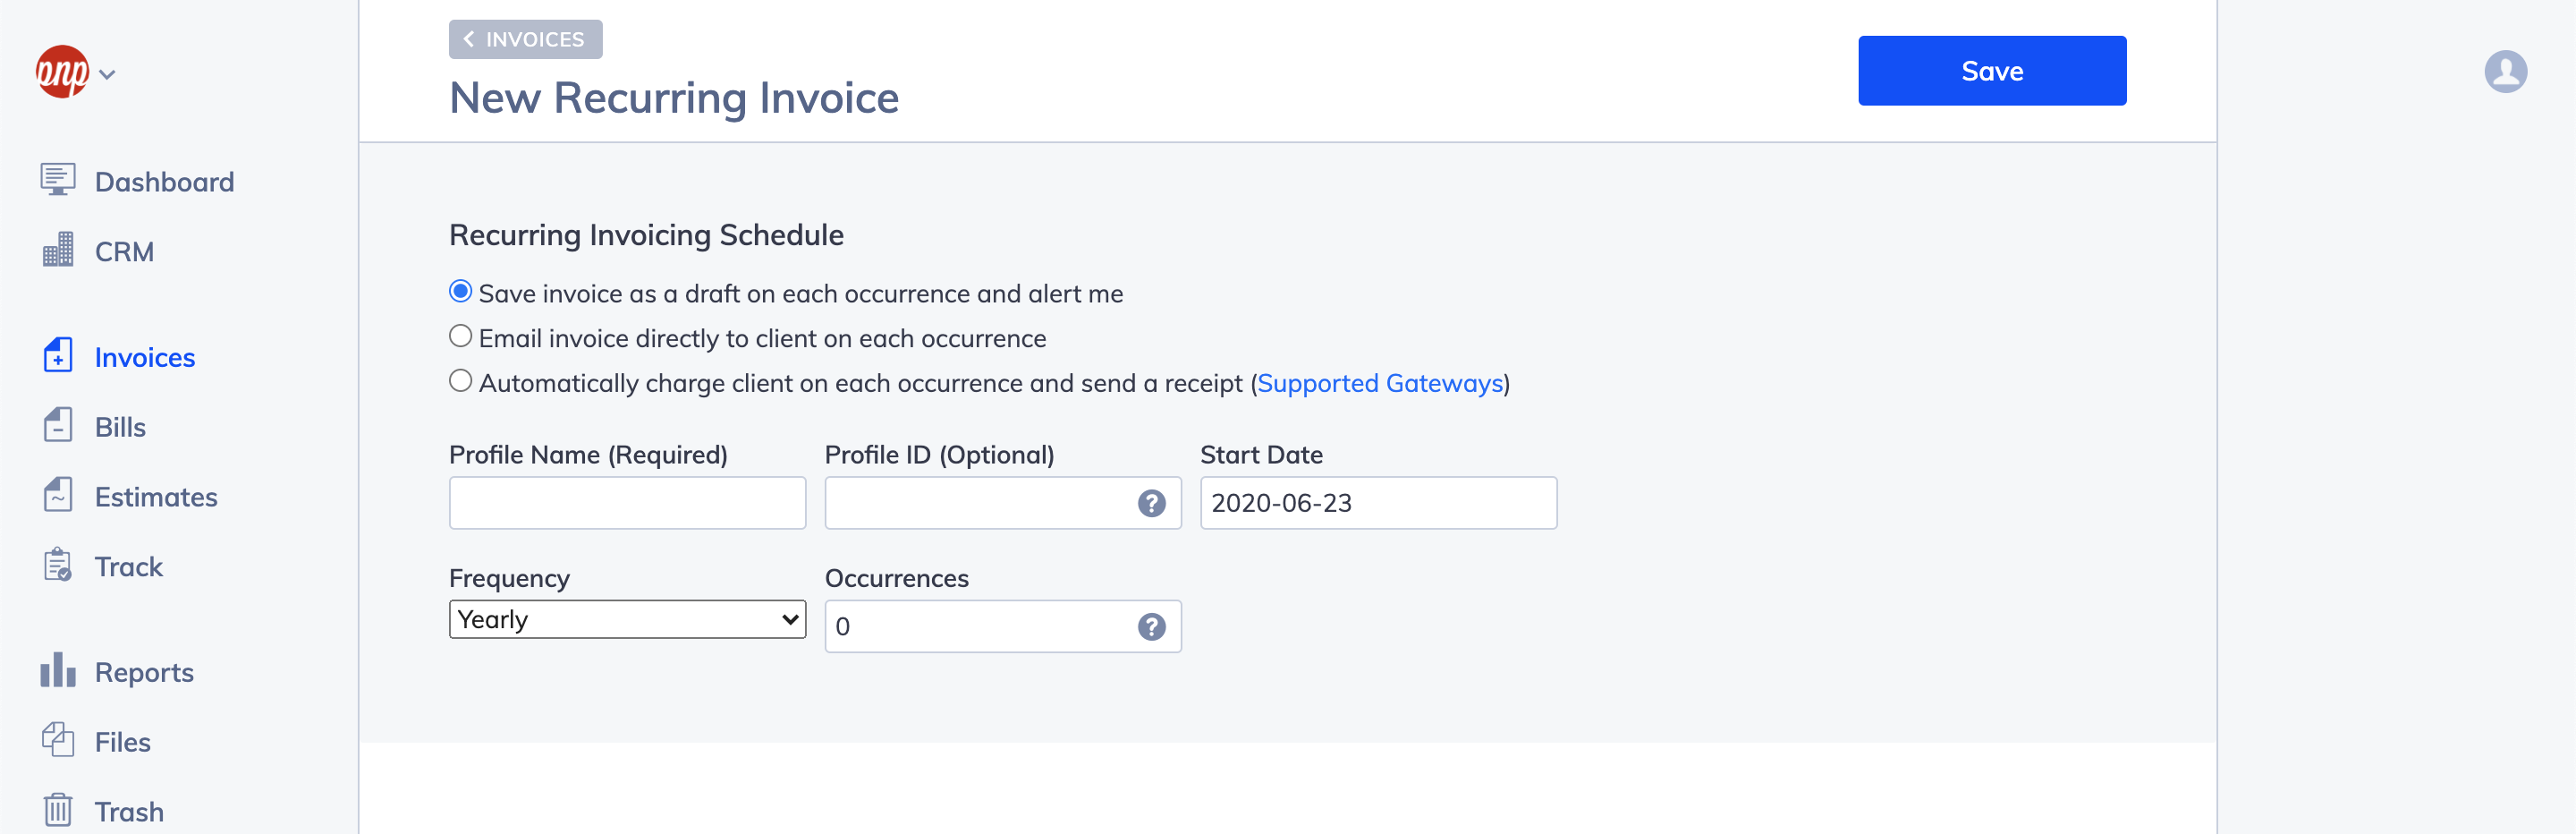
Task: Open Files in the sidebar menu
Action: pos(122,742)
